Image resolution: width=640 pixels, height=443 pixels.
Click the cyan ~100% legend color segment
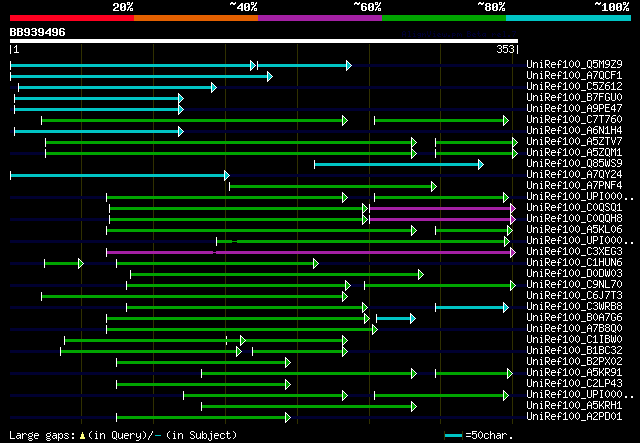tap(569, 18)
